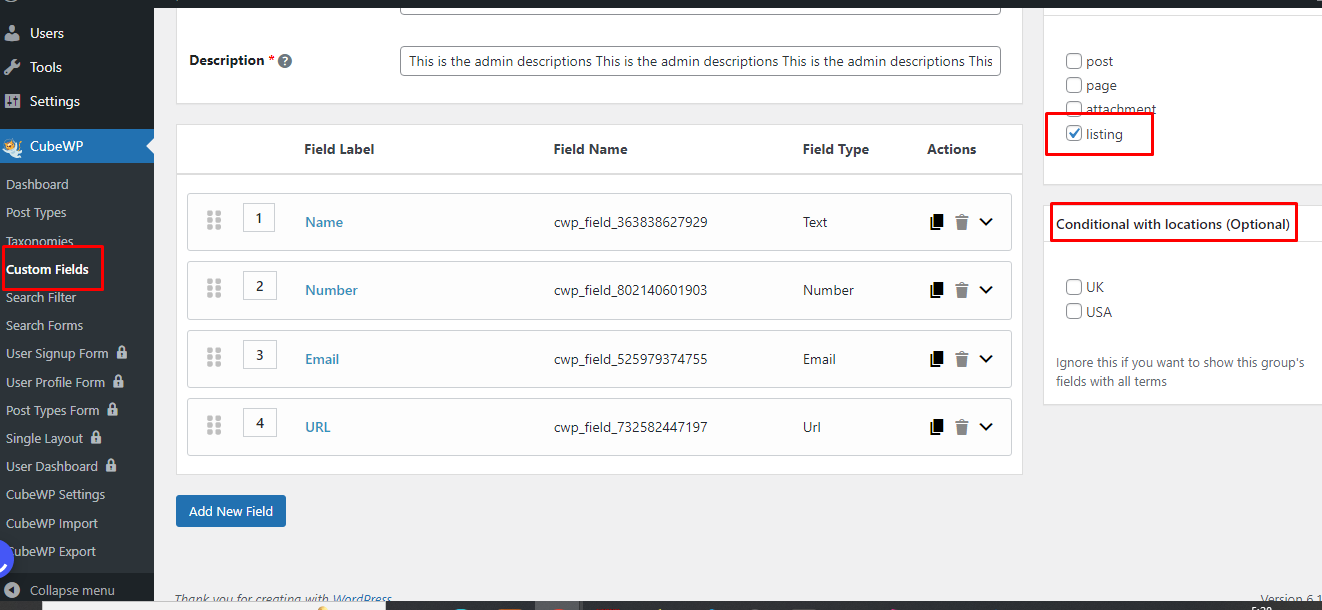
Task: Open the Number field label link
Action: [331, 290]
